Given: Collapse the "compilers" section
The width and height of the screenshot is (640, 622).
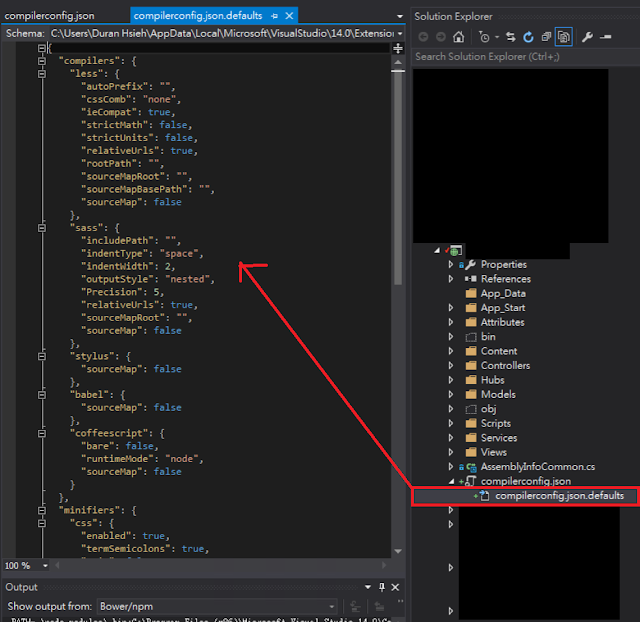Looking at the screenshot, I should (x=42, y=61).
